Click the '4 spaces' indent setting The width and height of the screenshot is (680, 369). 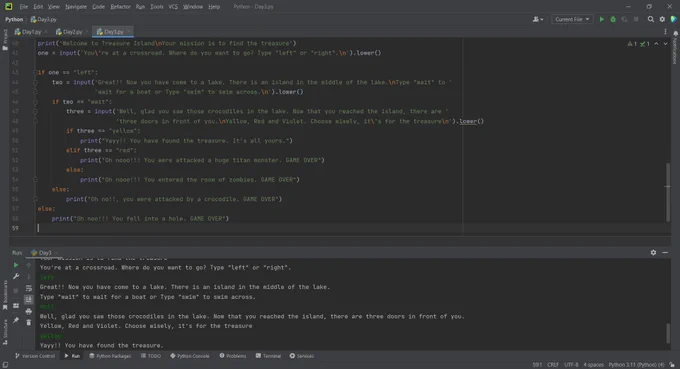click(x=593, y=365)
